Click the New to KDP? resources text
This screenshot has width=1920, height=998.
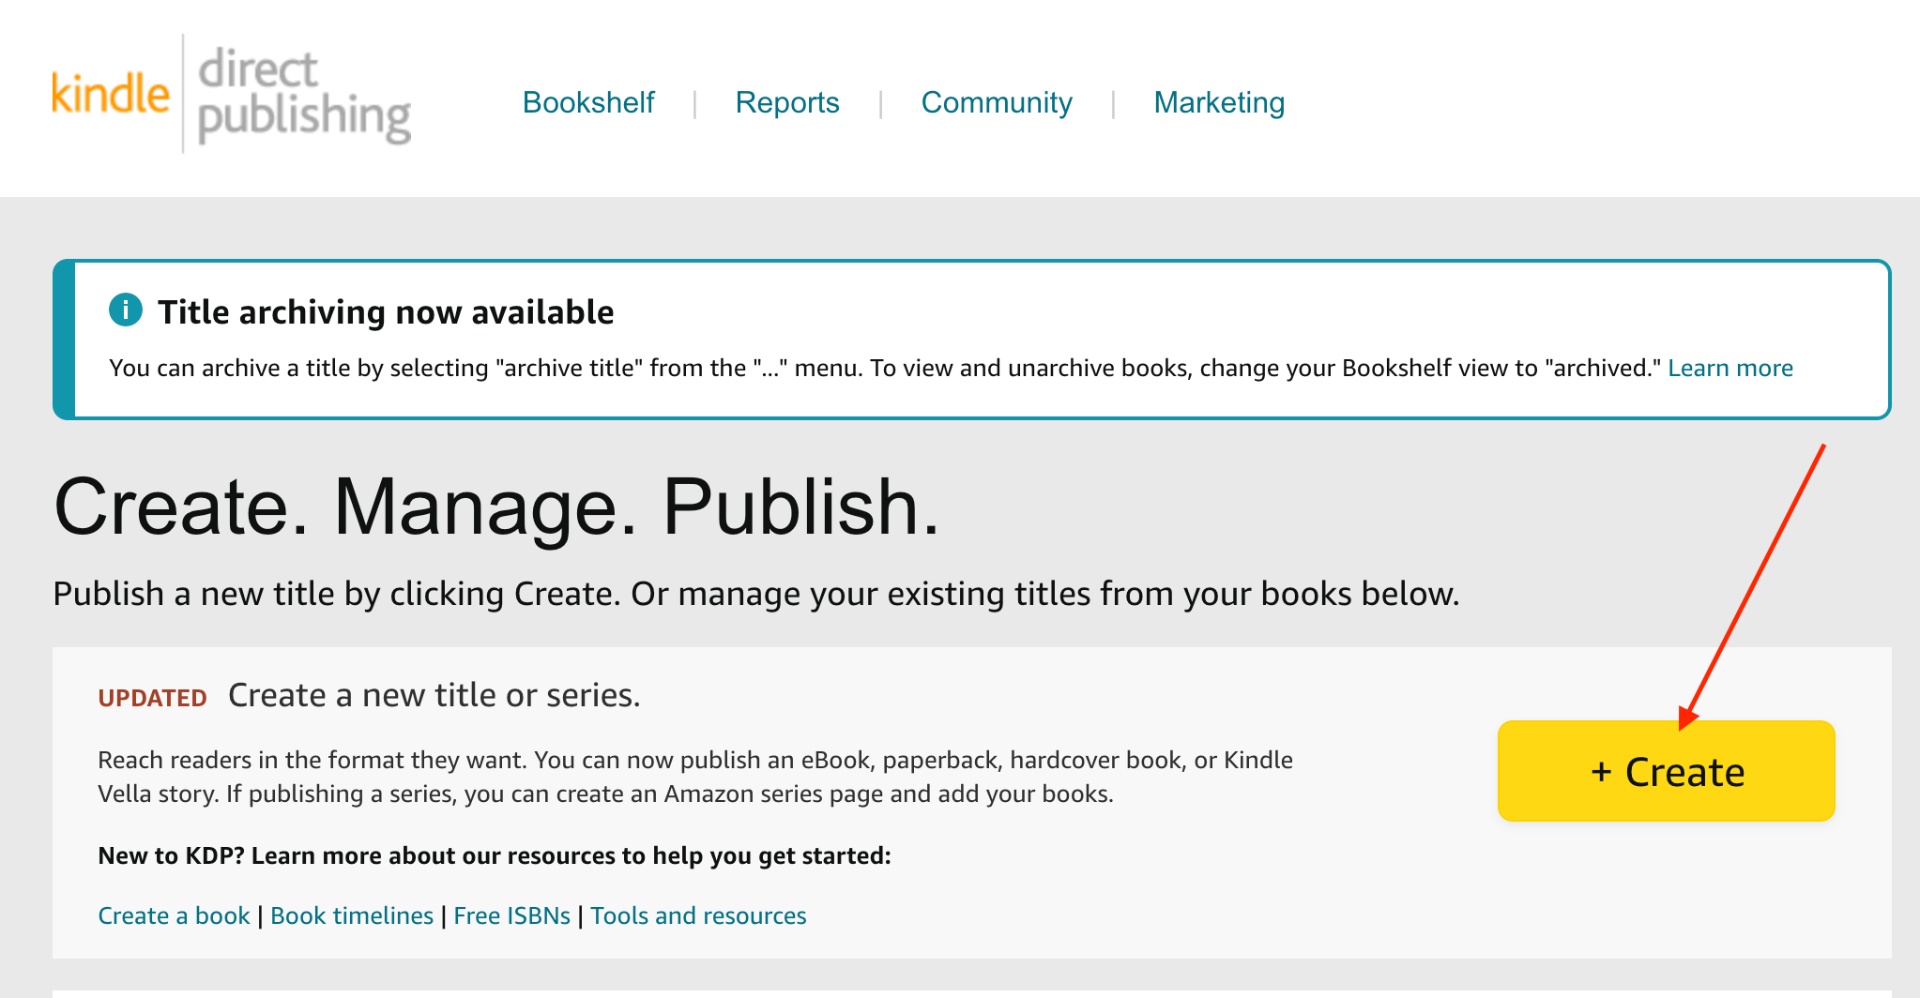pyautogui.click(x=494, y=856)
